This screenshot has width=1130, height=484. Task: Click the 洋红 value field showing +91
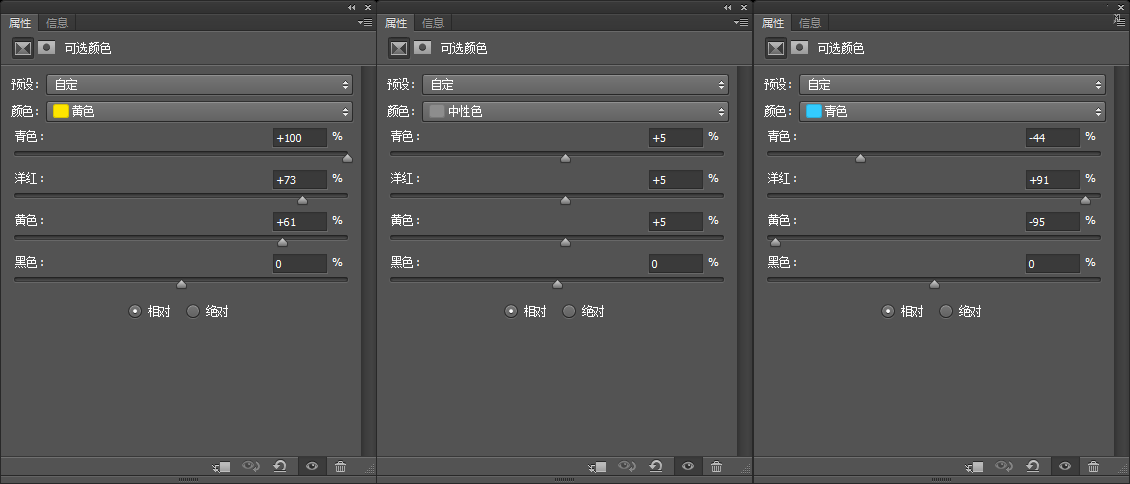click(1053, 179)
